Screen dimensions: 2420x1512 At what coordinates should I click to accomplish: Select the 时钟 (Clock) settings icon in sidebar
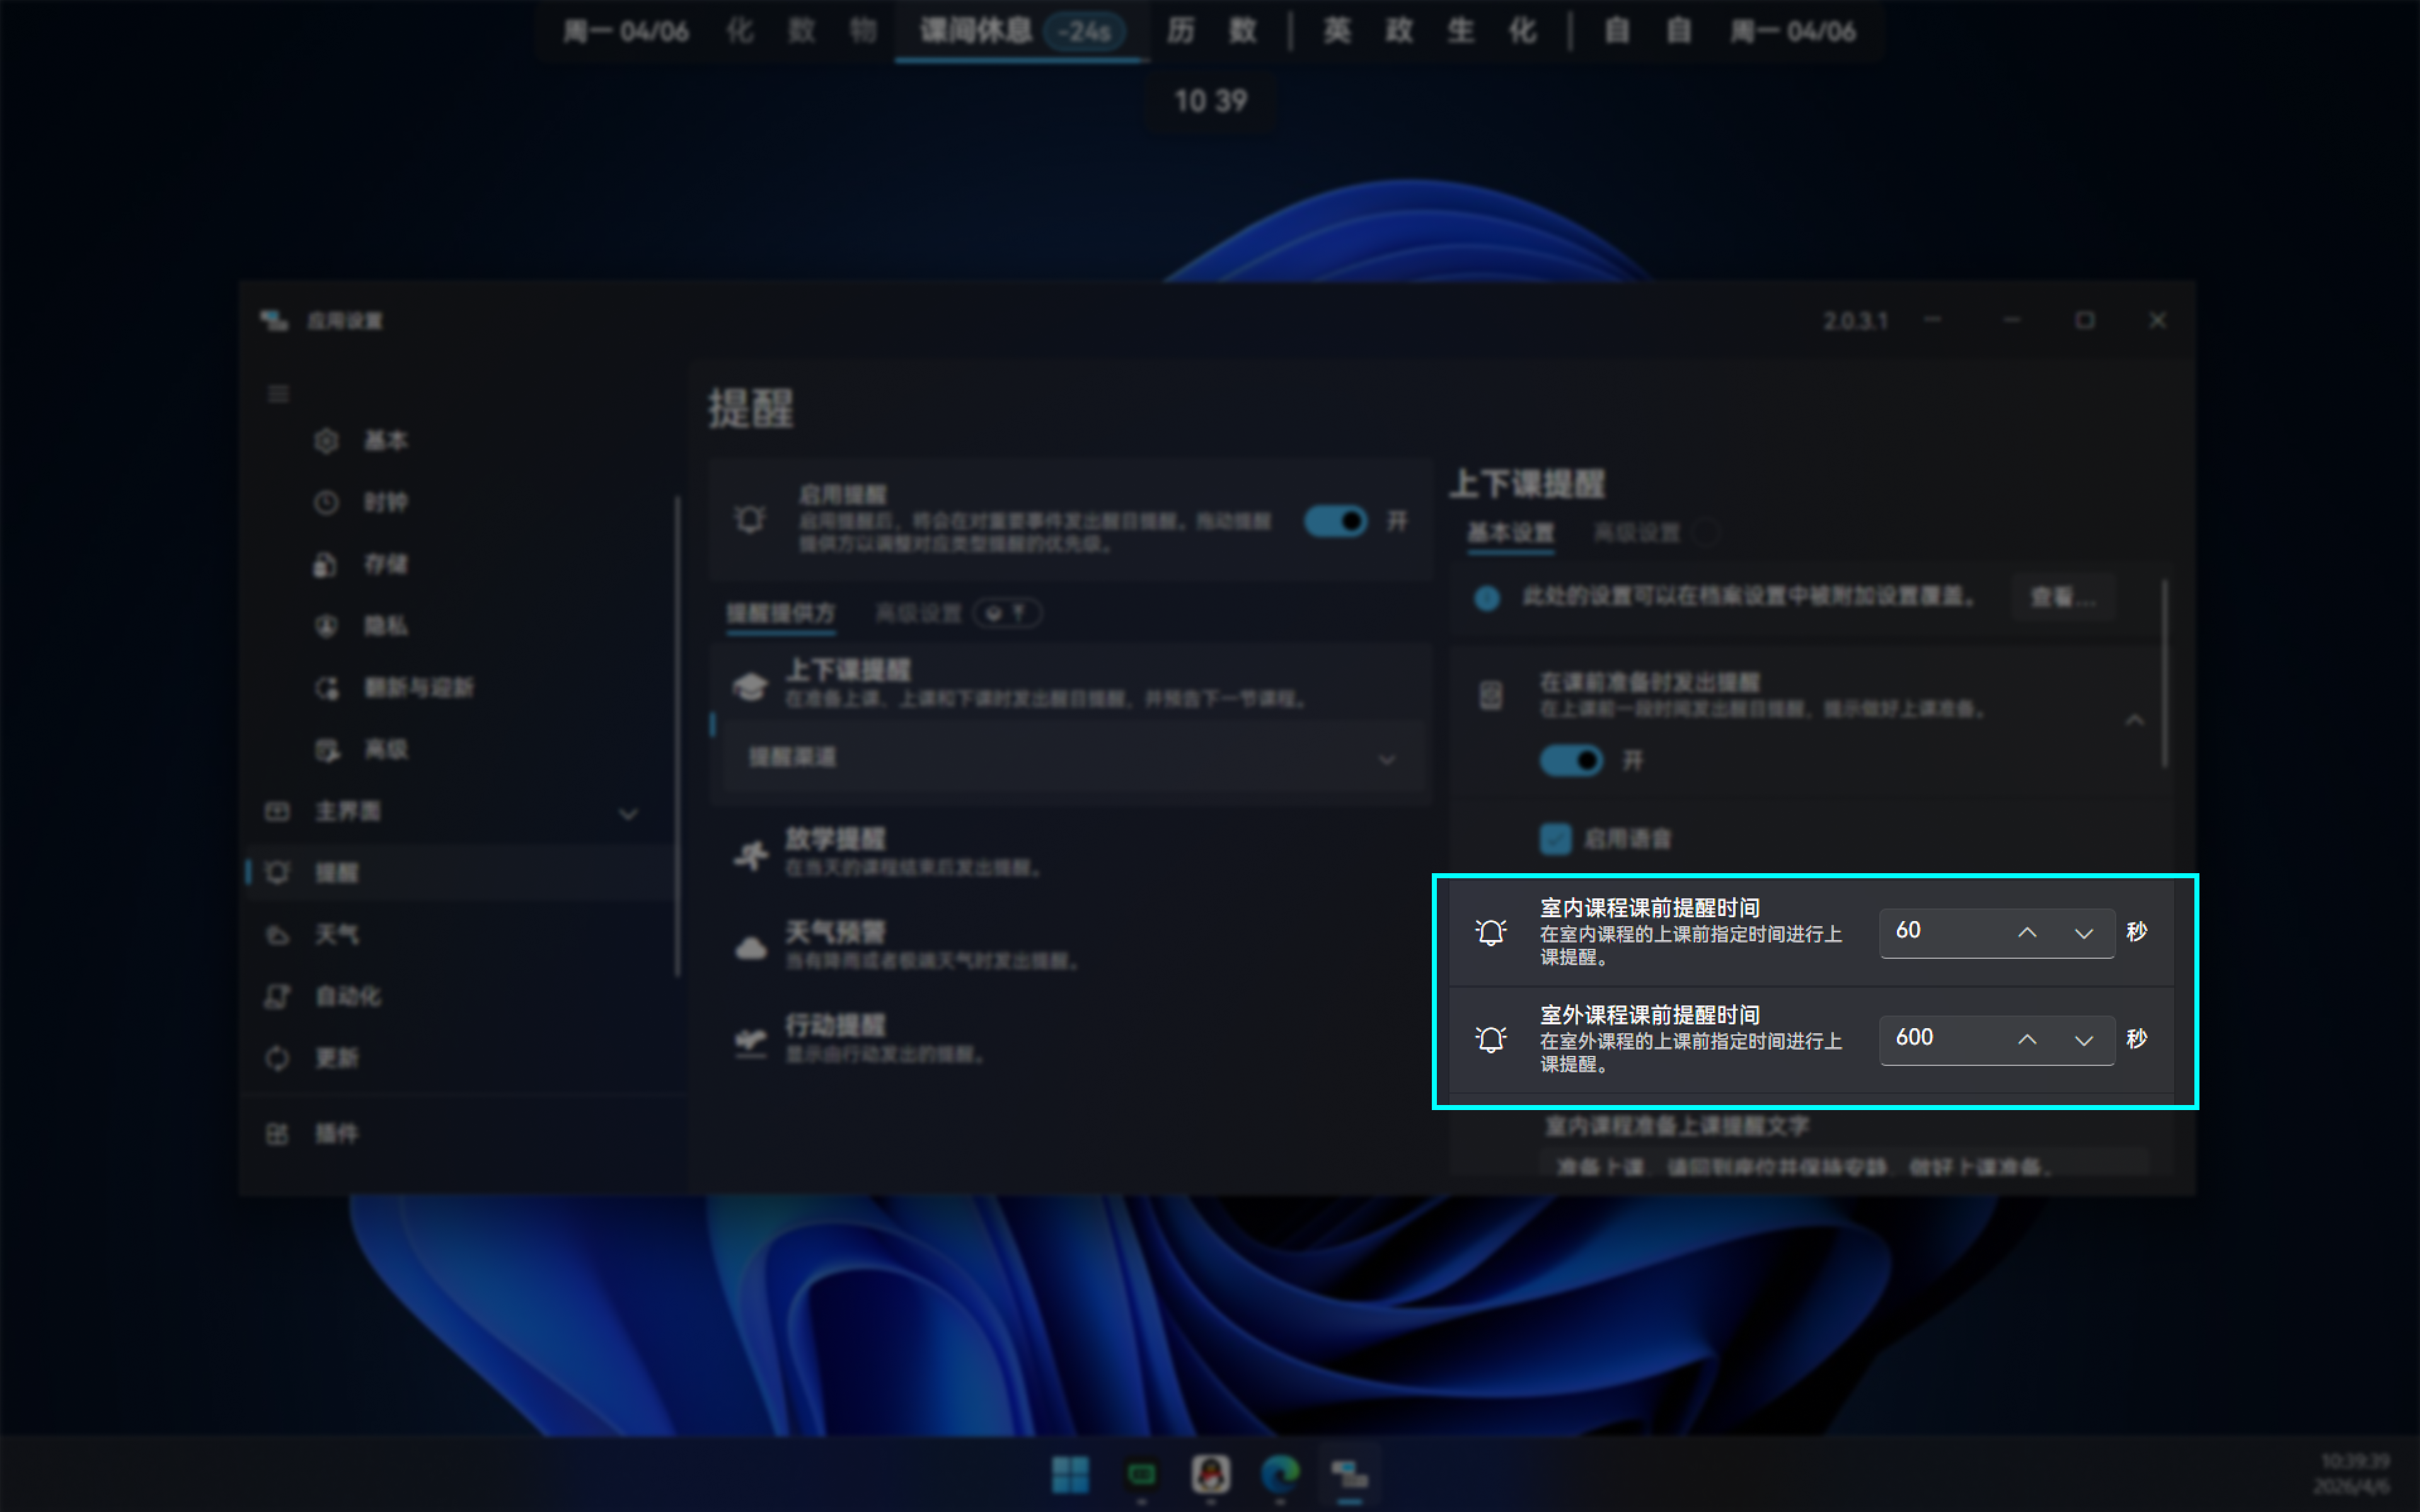327,503
